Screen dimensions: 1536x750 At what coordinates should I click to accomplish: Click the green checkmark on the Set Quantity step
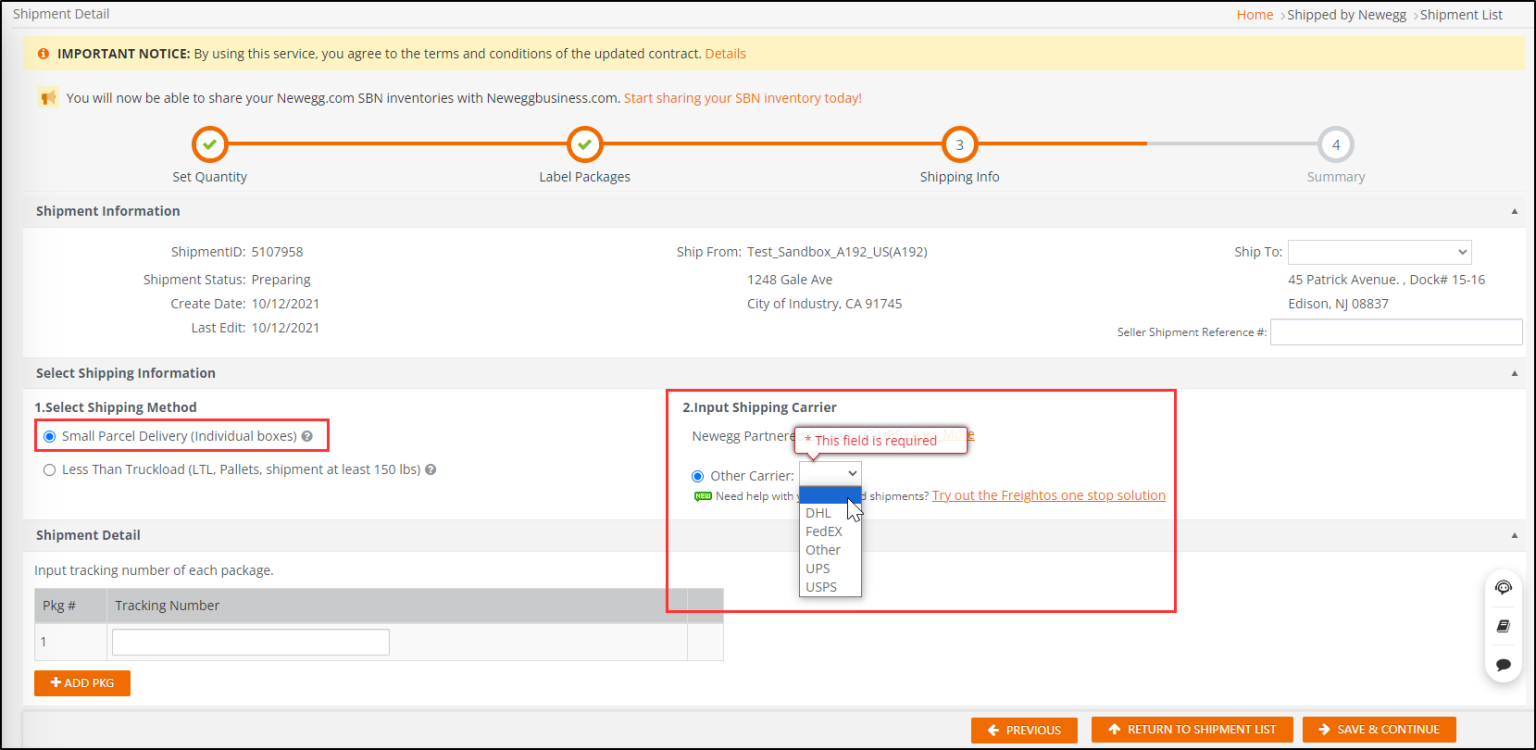click(x=209, y=143)
